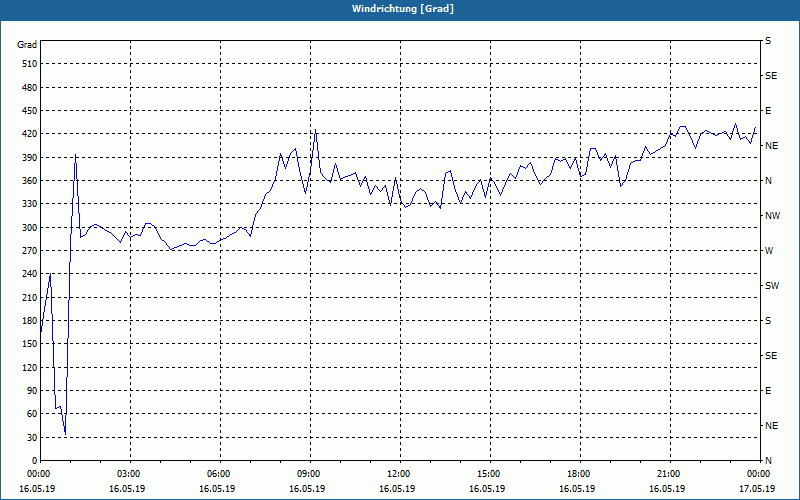Screen dimensions: 800x500
Task: Click the SW compass label on the right axis
Action: point(772,286)
